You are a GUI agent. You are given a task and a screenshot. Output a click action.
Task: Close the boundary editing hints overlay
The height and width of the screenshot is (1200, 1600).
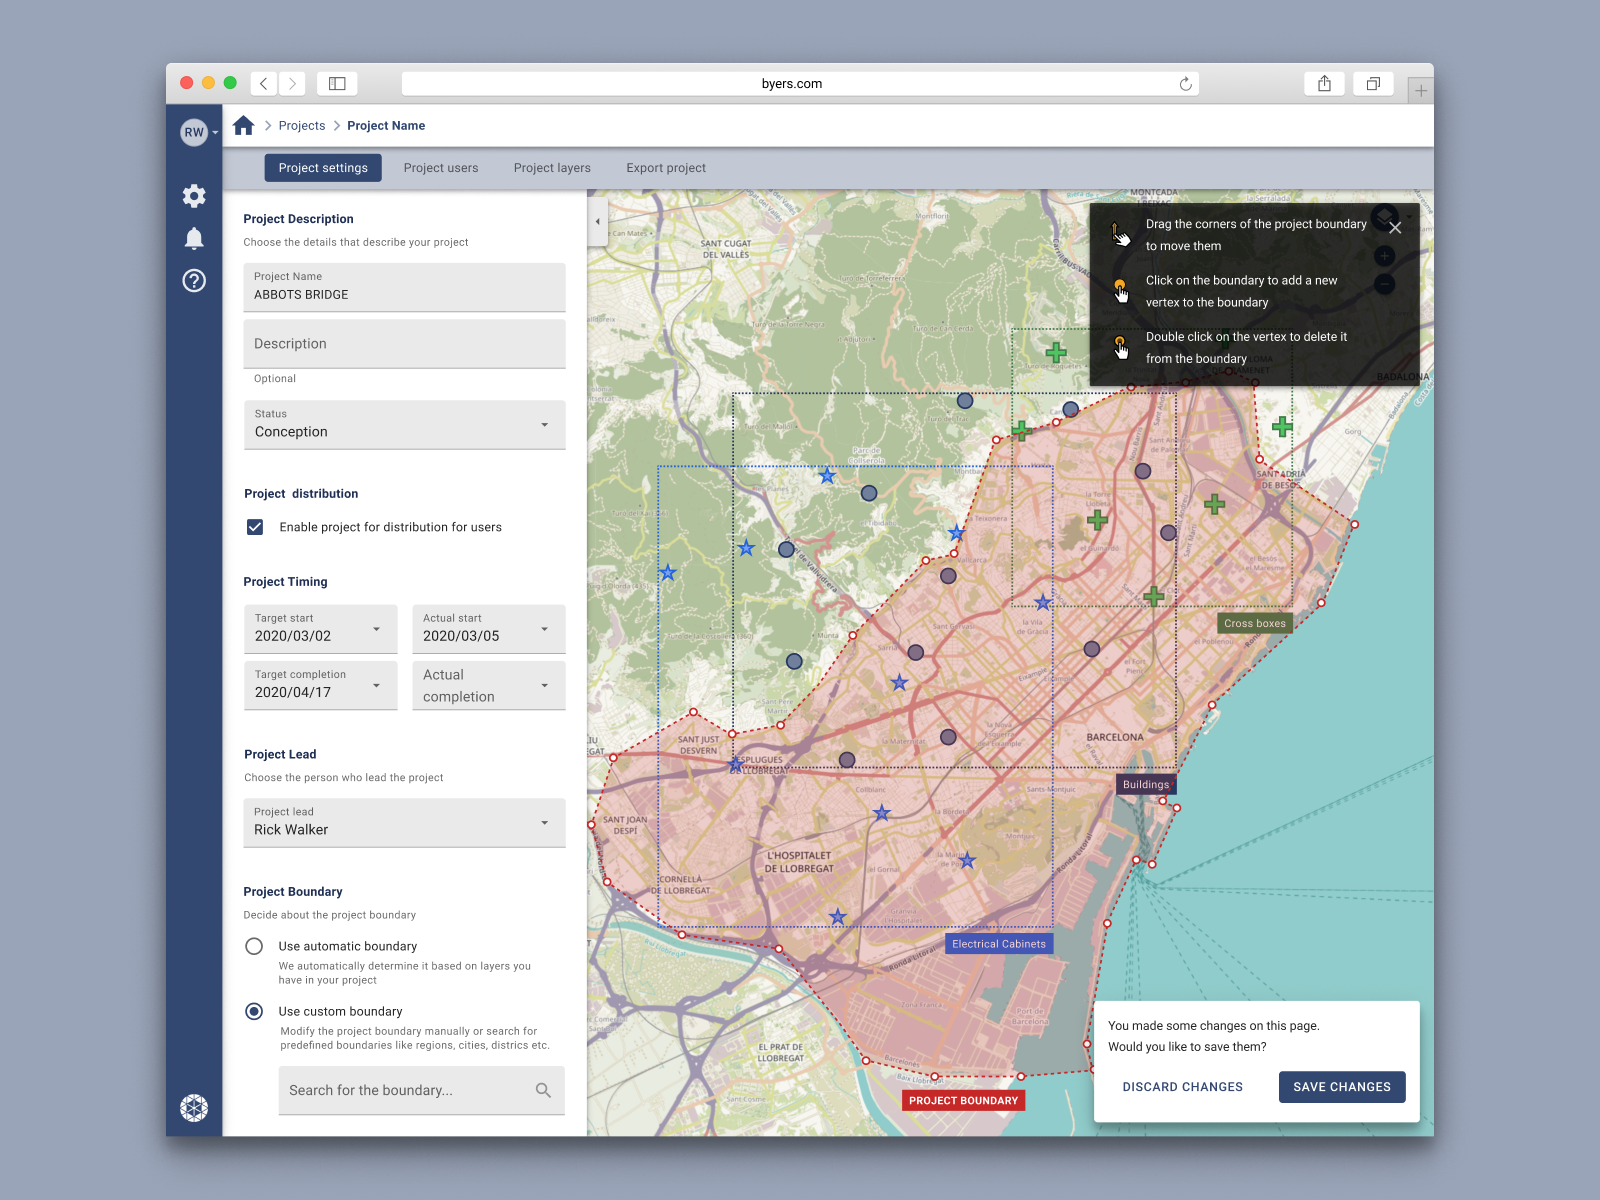click(x=1395, y=228)
